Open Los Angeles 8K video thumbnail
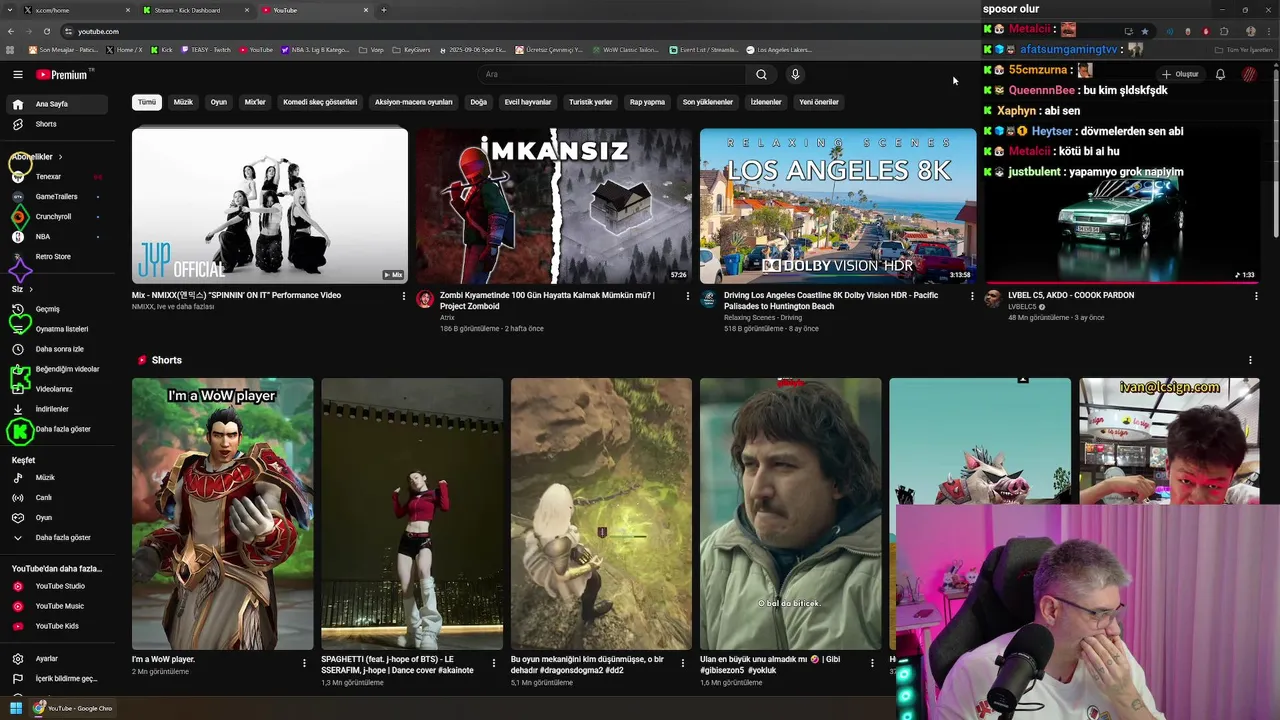The height and width of the screenshot is (720, 1280). (x=838, y=206)
